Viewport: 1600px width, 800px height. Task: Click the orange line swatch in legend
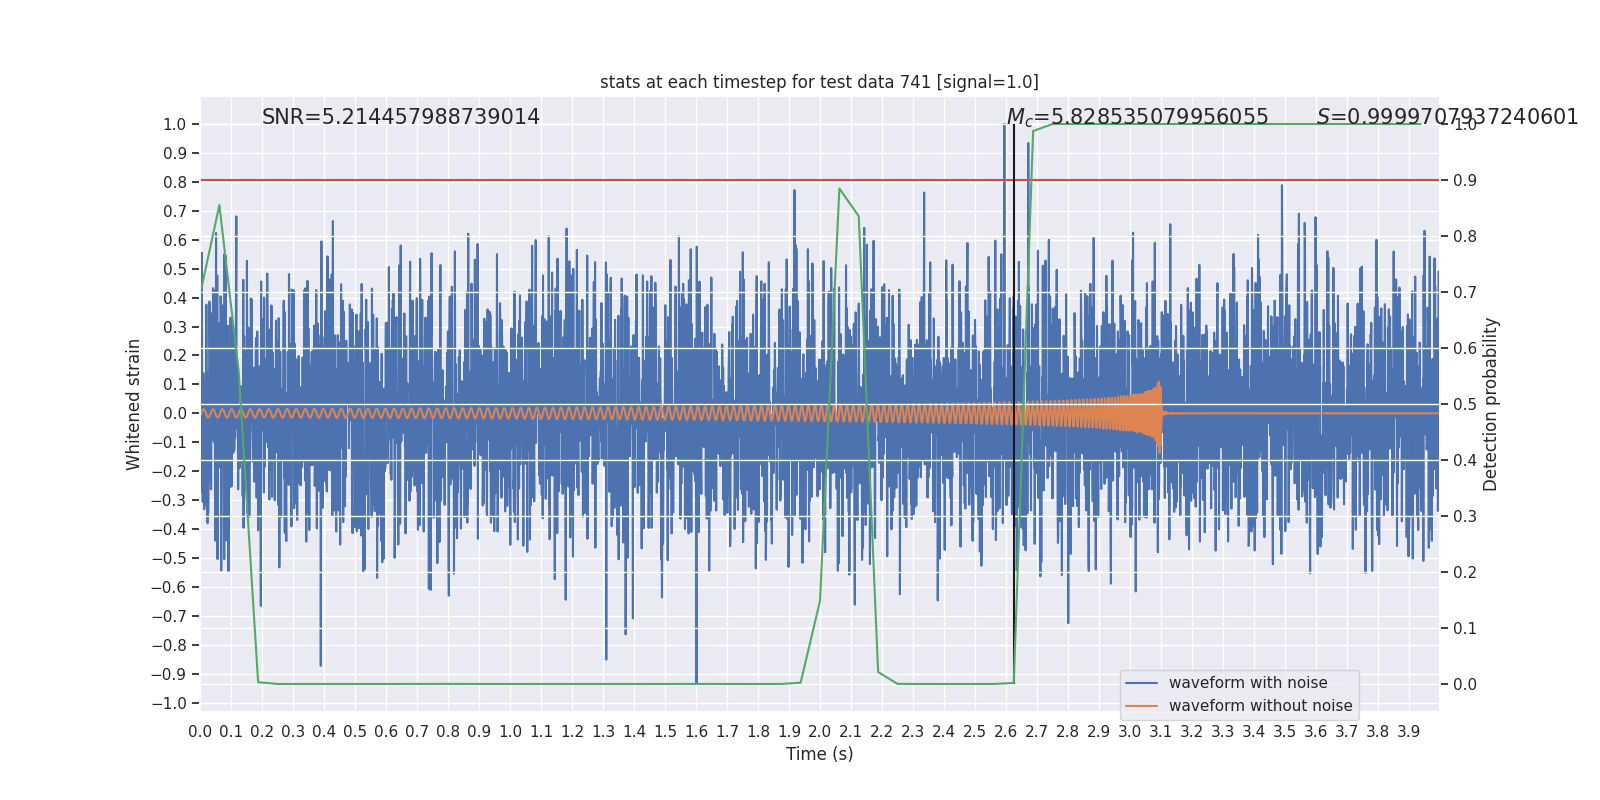coord(1141,706)
